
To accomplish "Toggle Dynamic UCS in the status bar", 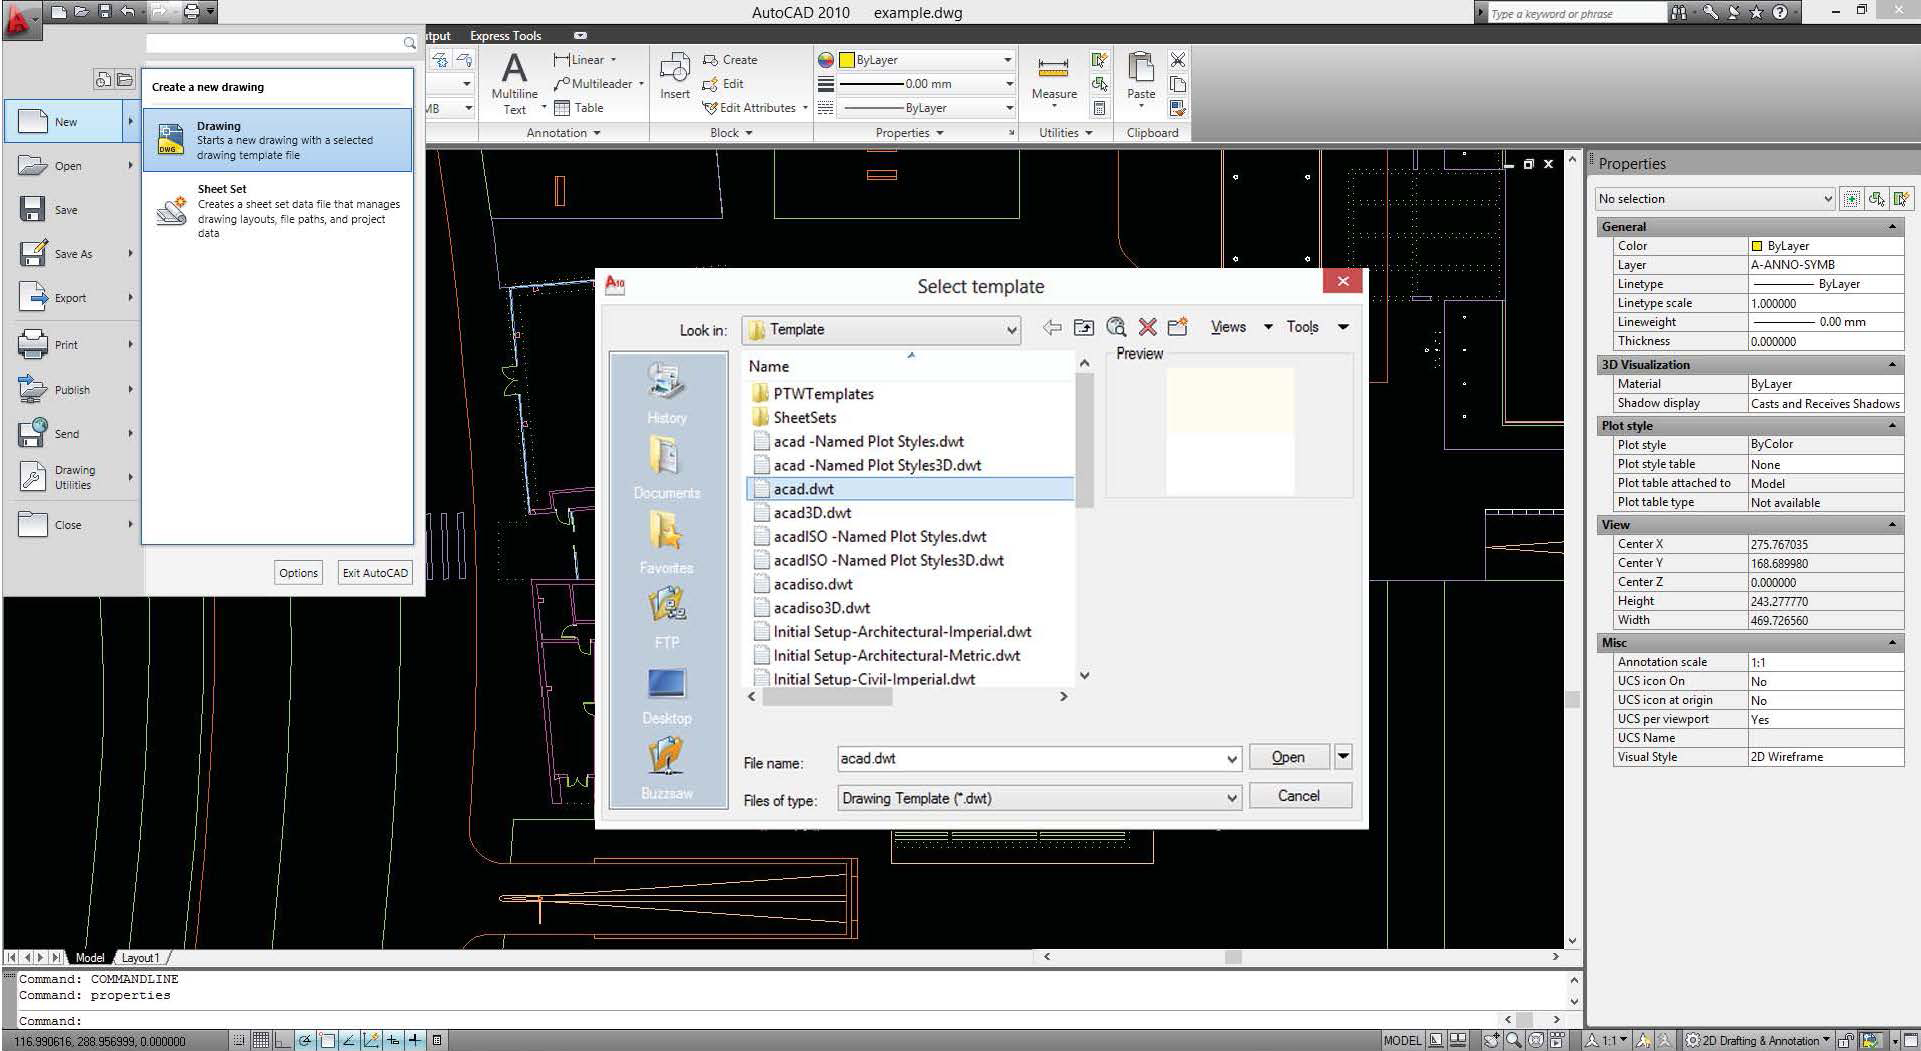I will point(371,1040).
